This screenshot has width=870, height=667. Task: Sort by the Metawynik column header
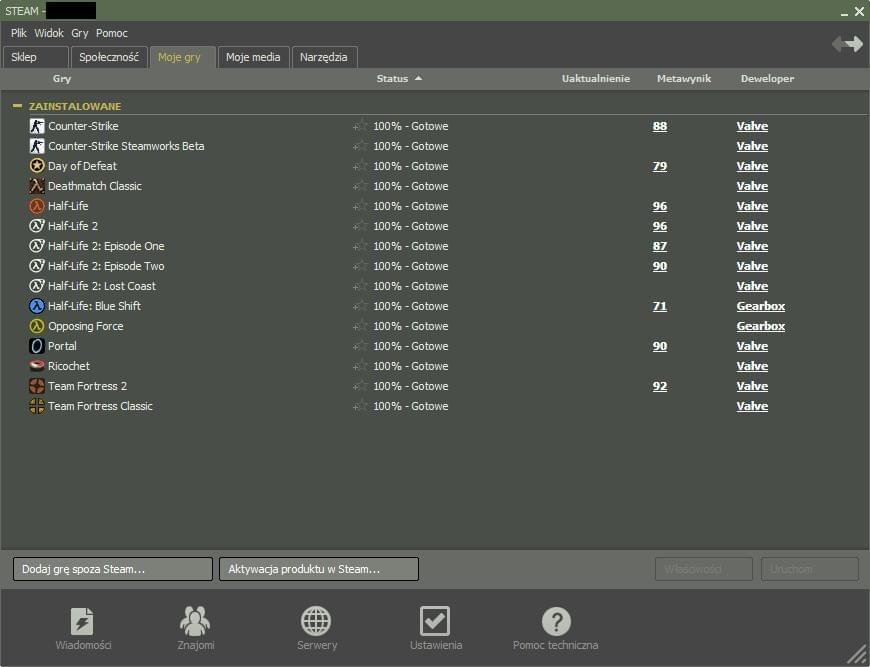tap(684, 79)
